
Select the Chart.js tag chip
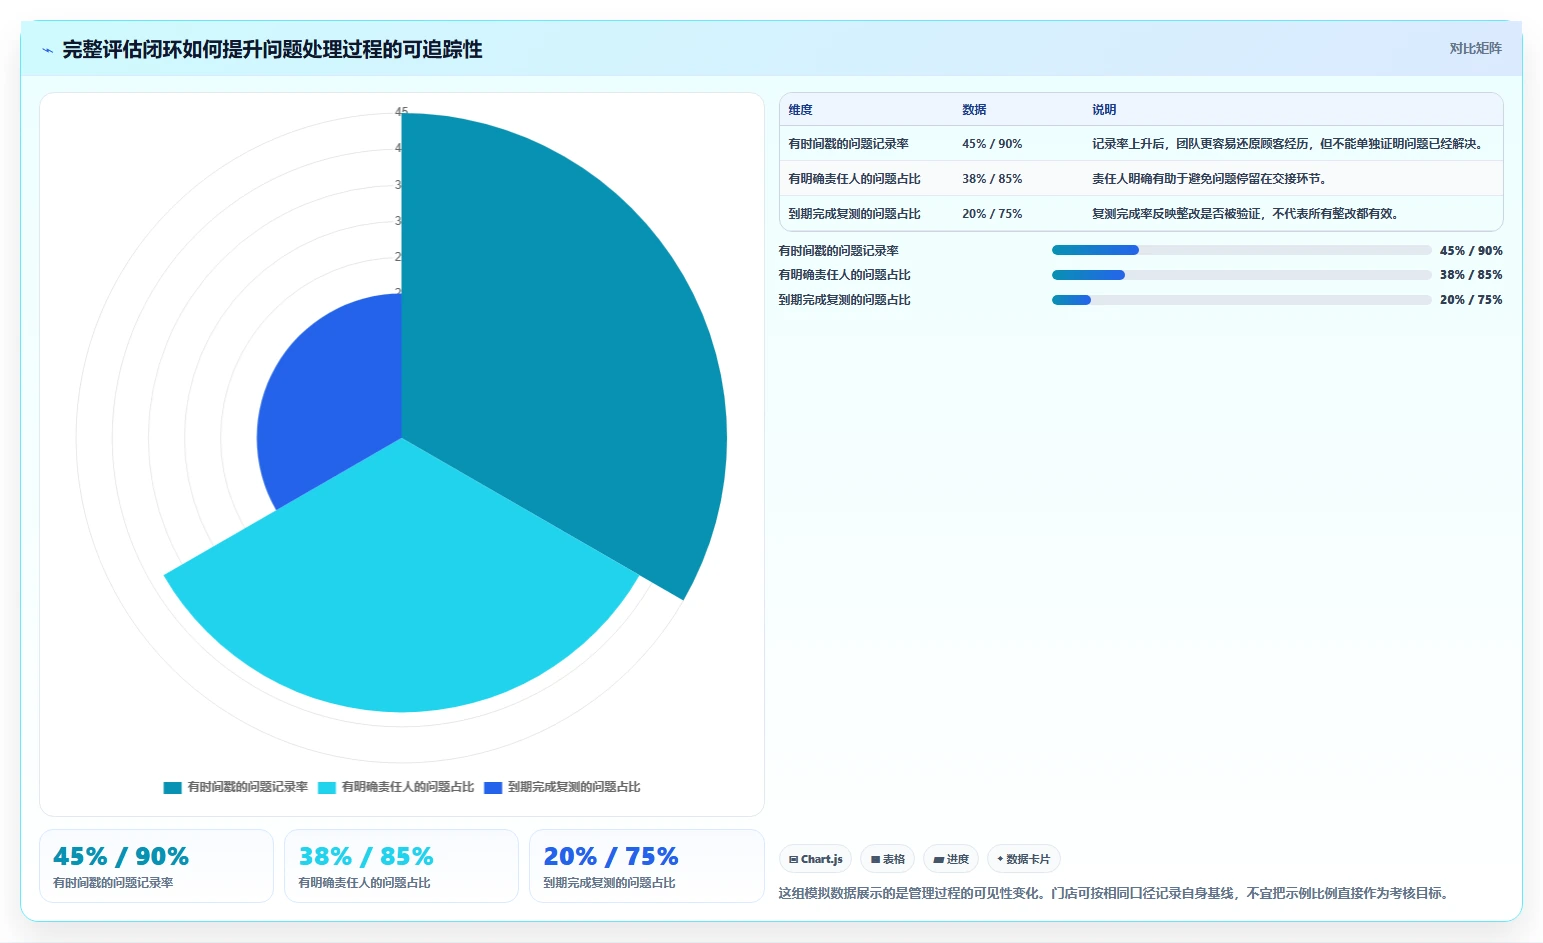tap(815, 859)
